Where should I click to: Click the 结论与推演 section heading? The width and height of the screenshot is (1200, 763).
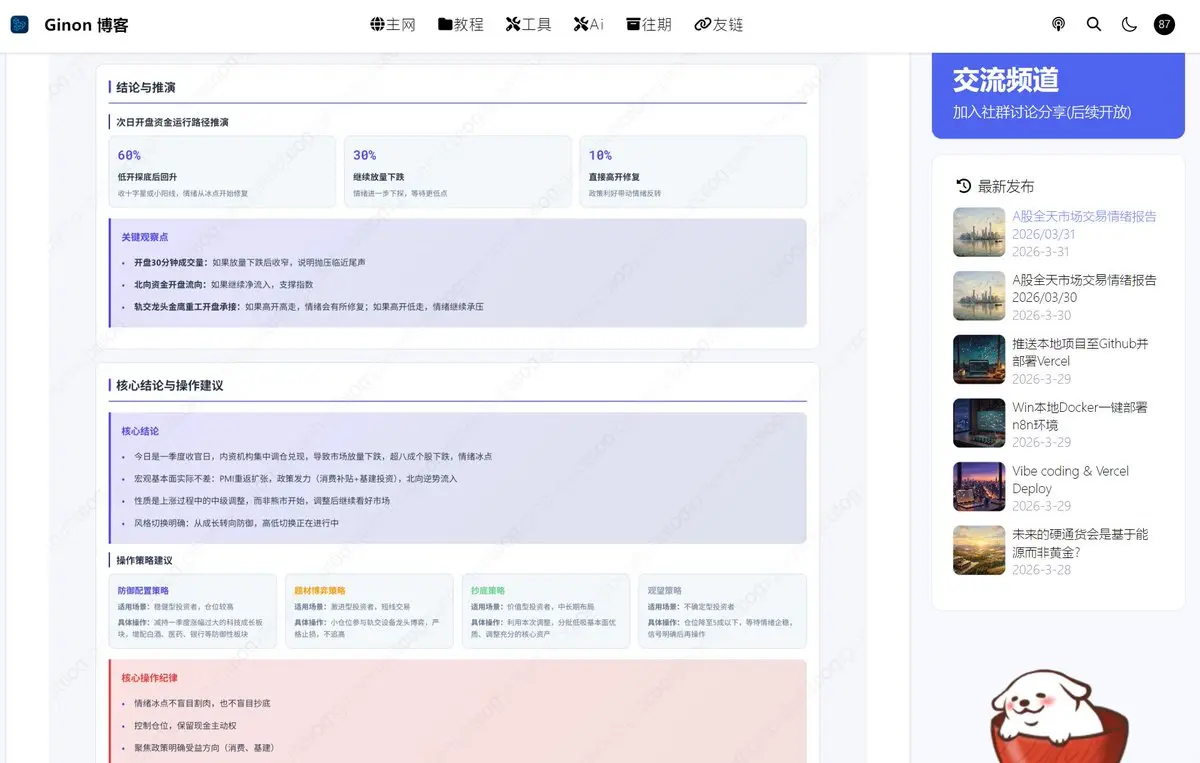145,87
